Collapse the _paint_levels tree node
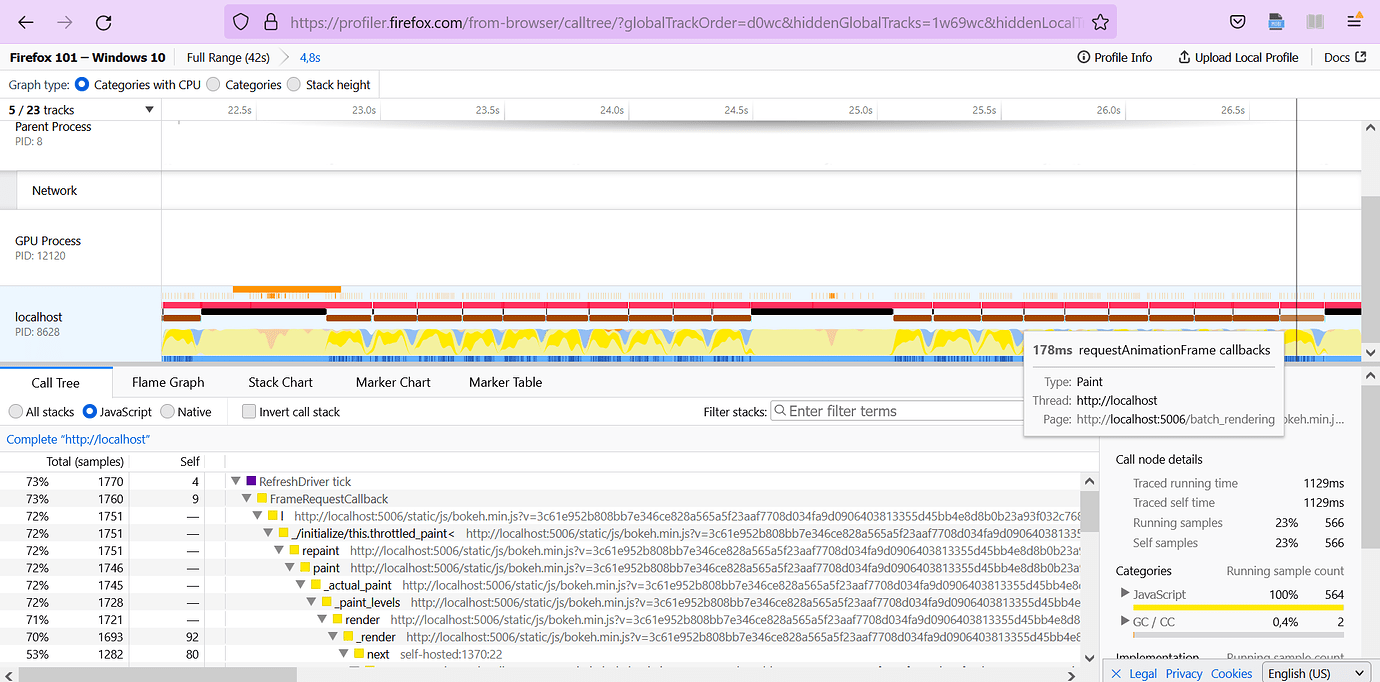1380x682 pixels. 312,602
